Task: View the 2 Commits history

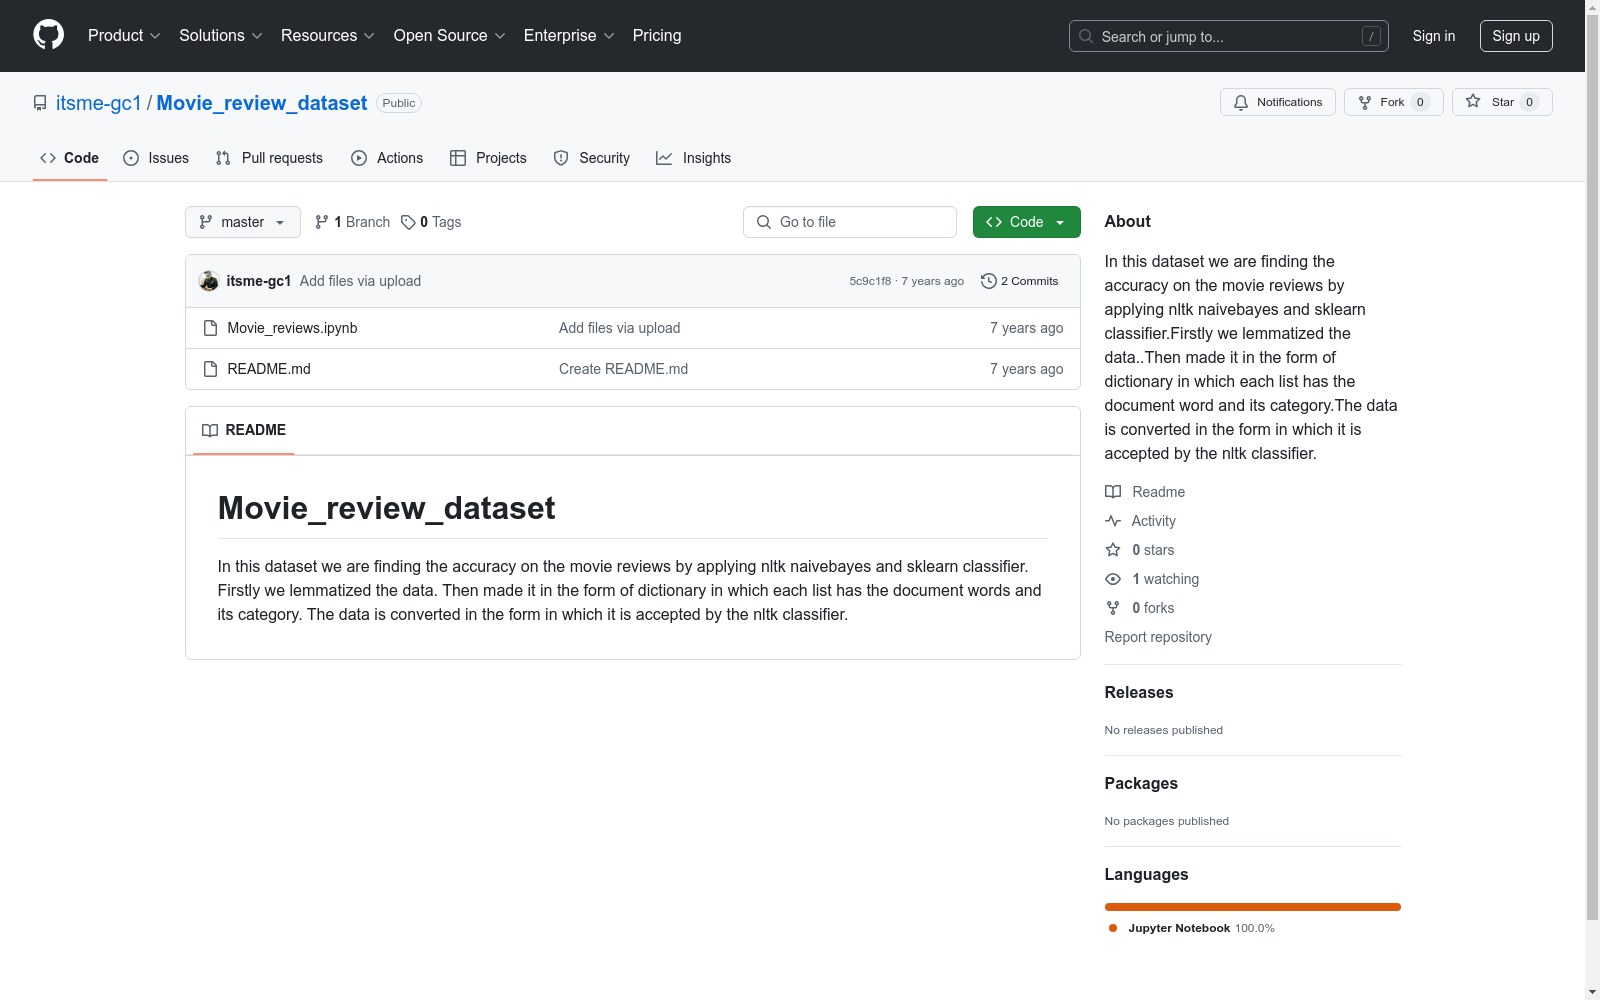Action: 1020,281
